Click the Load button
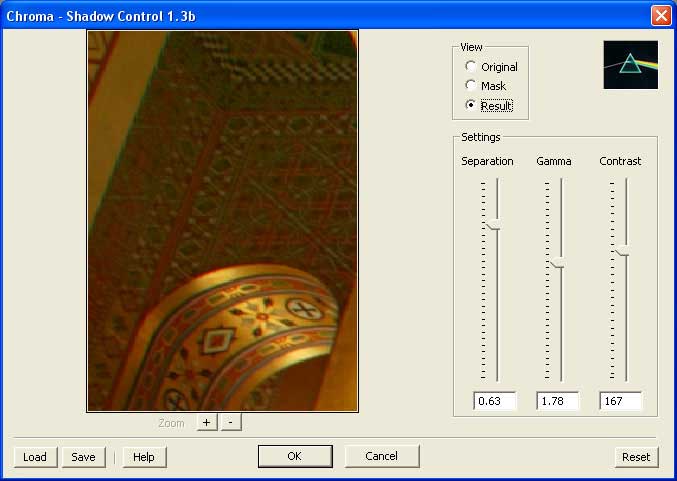This screenshot has height=481, width=677. coord(35,457)
